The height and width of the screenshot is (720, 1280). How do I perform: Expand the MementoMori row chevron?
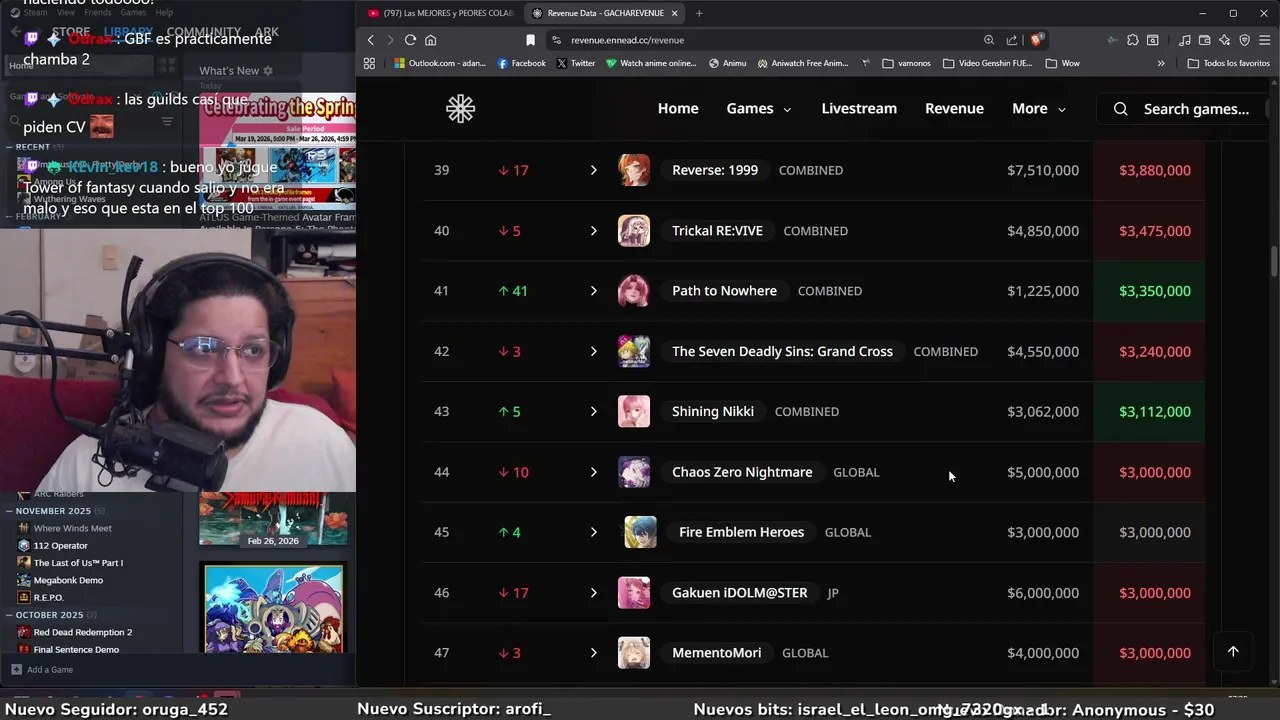pyautogui.click(x=593, y=653)
